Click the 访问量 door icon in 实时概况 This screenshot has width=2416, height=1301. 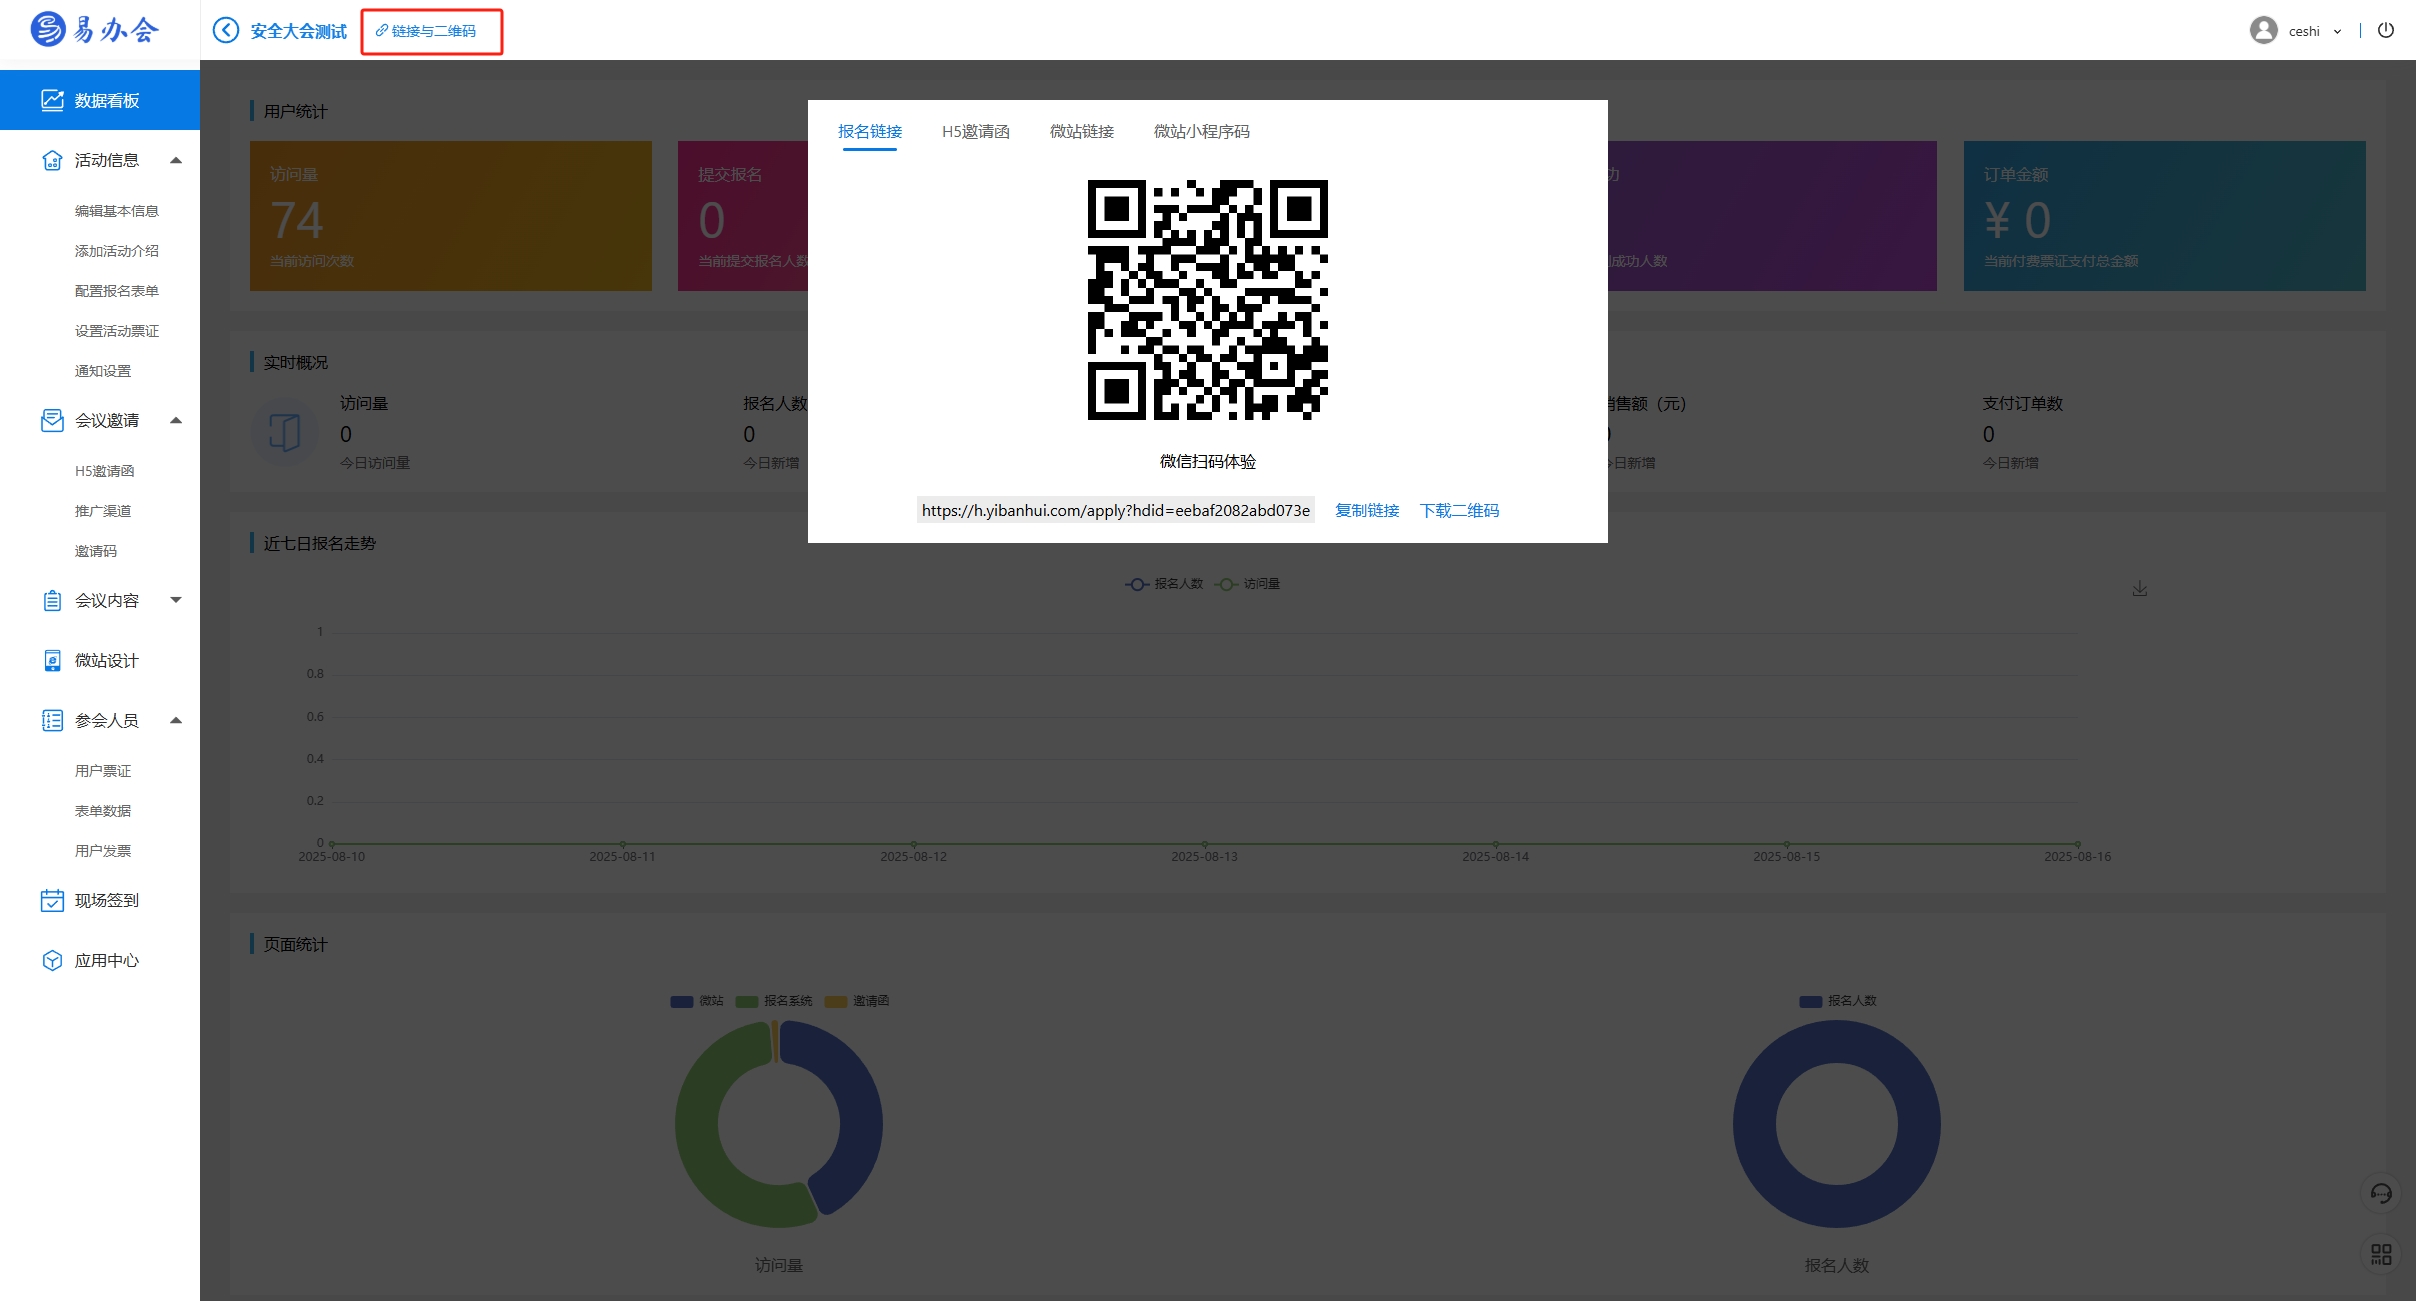[x=284, y=433]
